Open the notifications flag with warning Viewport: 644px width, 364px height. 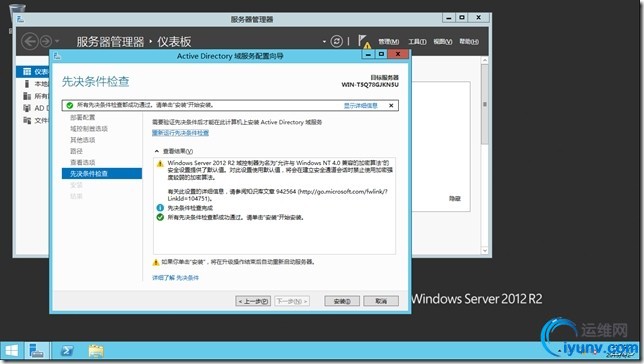point(364,41)
